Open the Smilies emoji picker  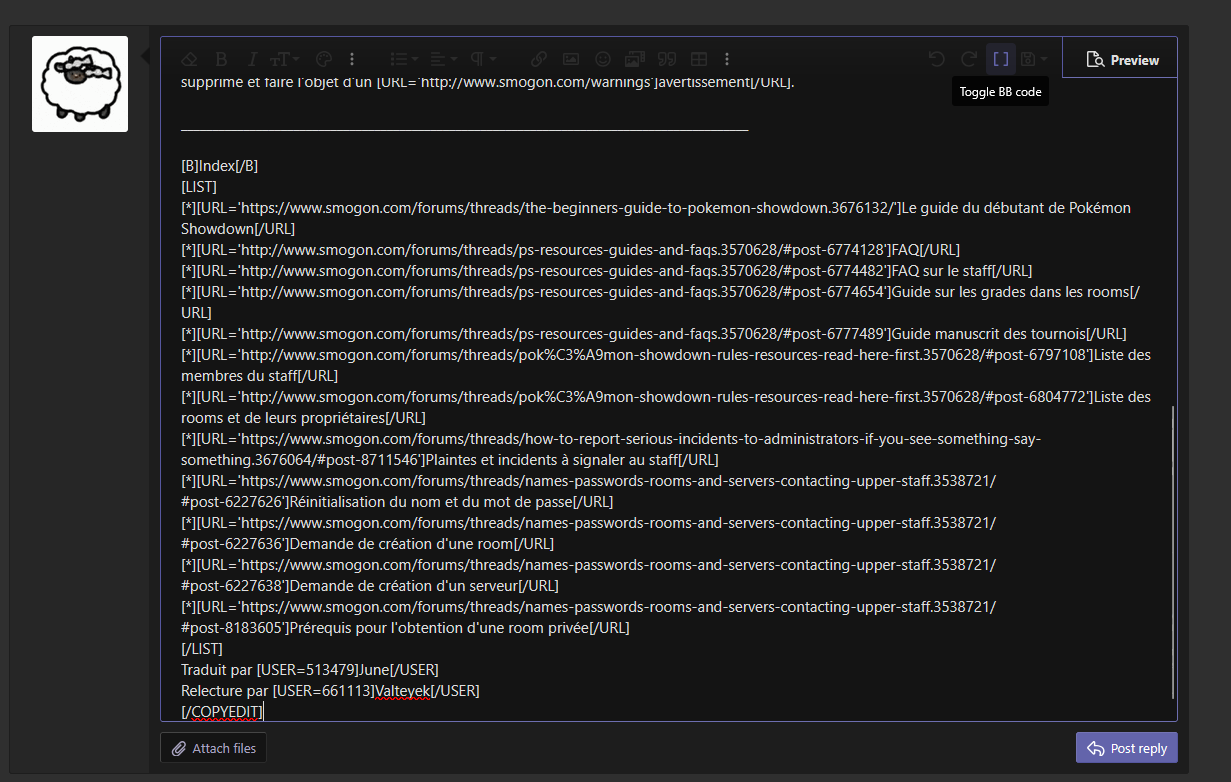pyautogui.click(x=603, y=59)
